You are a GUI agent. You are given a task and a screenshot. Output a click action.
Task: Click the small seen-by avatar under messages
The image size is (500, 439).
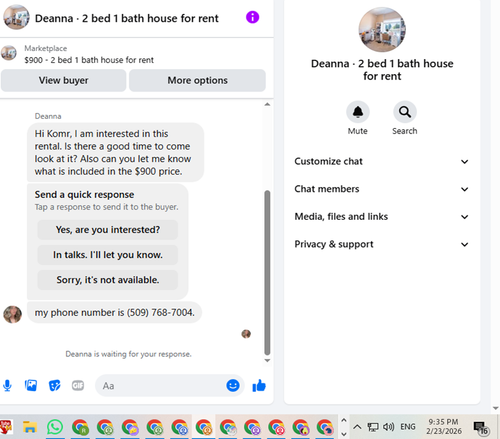(246, 334)
